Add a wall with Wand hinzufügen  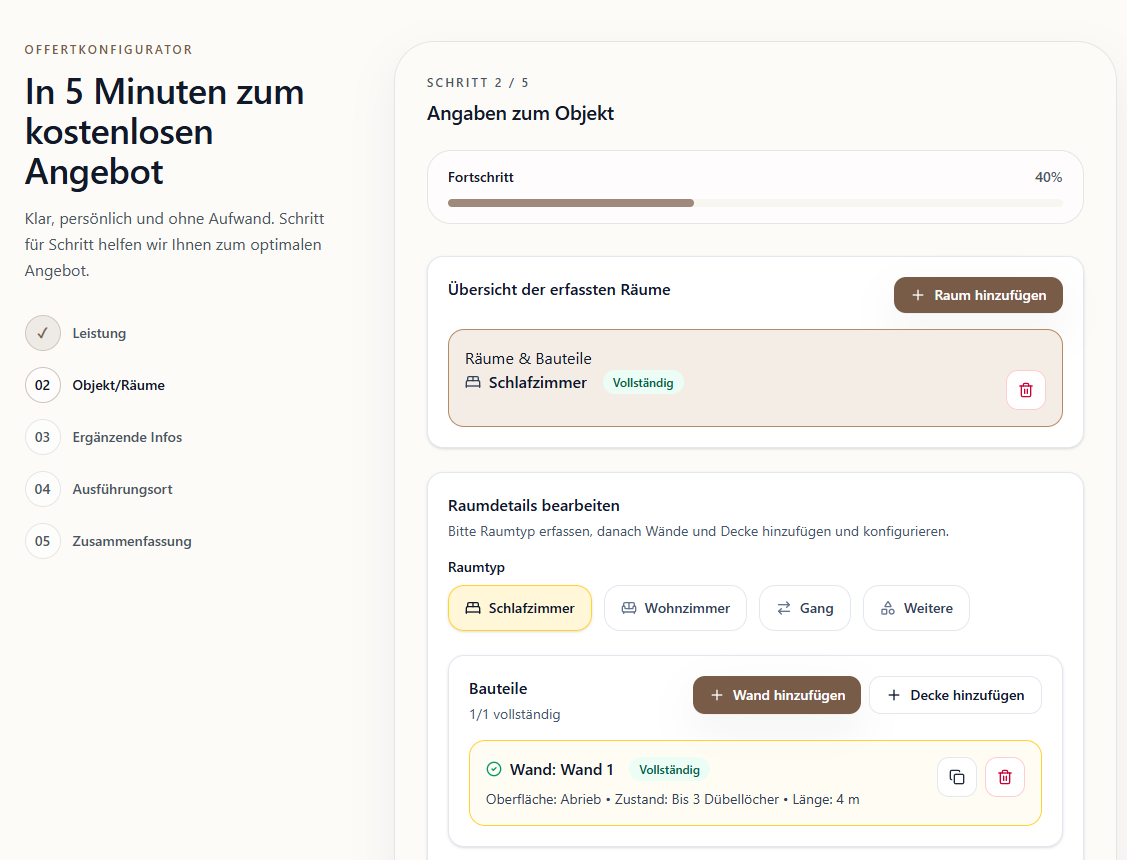776,695
